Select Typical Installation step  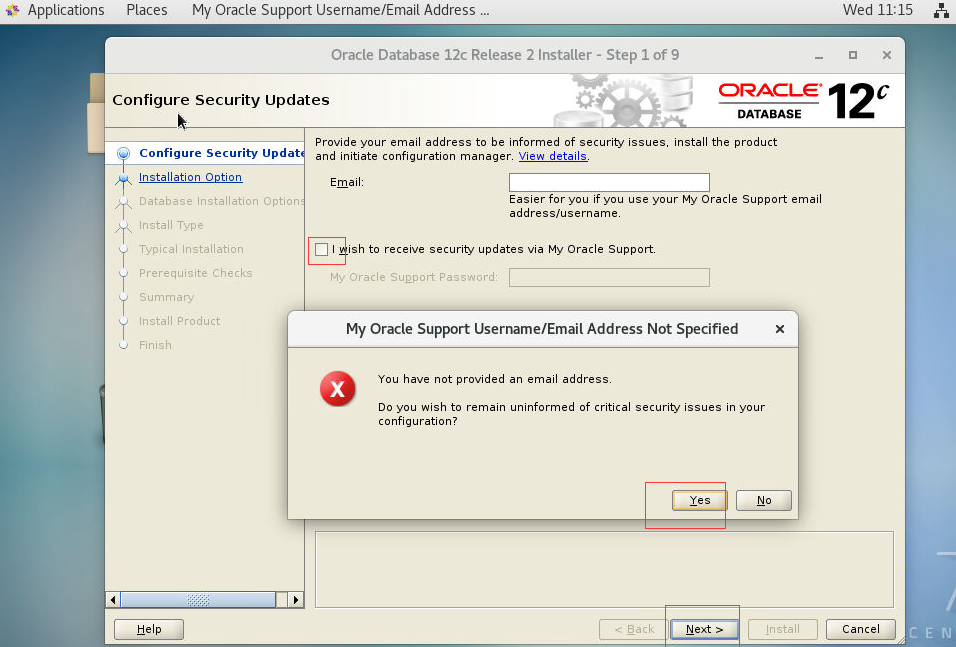(x=191, y=249)
